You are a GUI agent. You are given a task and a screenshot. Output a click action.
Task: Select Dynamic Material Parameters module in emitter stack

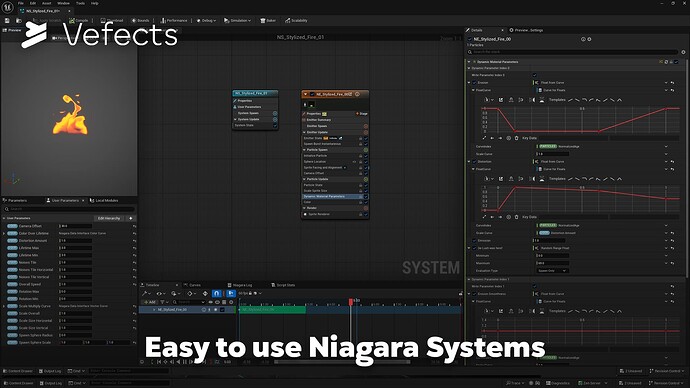pyautogui.click(x=335, y=197)
